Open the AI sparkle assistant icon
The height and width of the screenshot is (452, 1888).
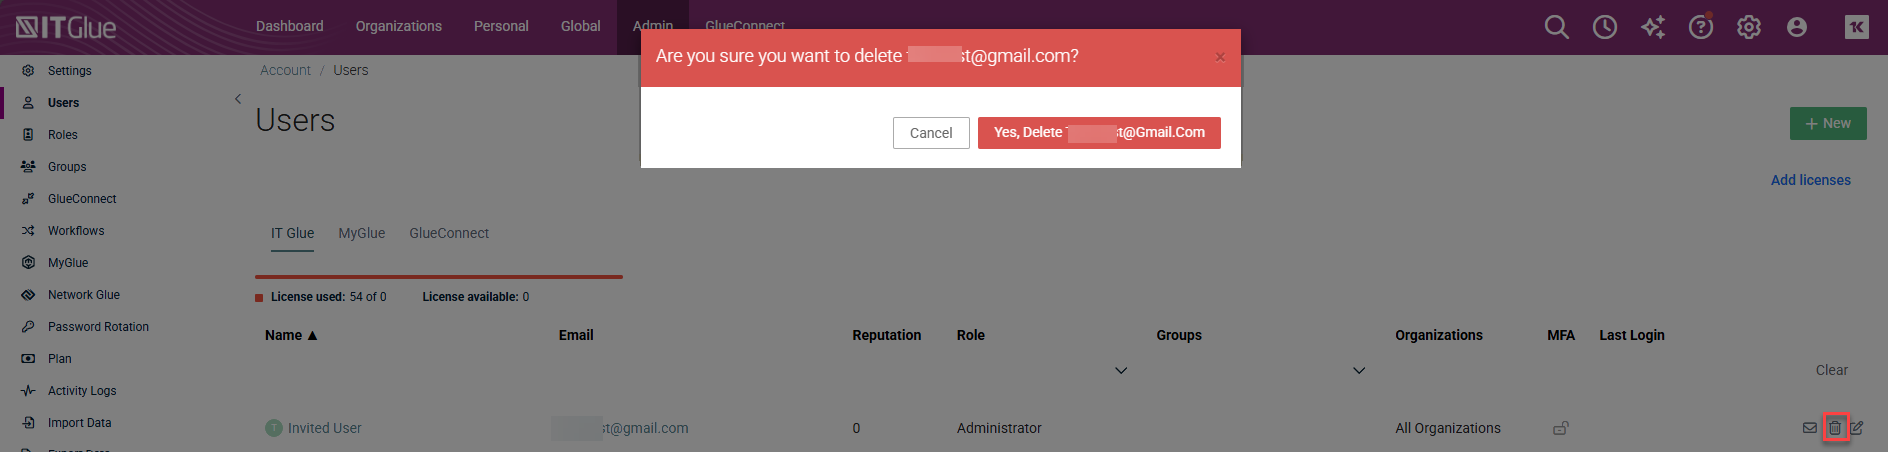(x=1652, y=27)
